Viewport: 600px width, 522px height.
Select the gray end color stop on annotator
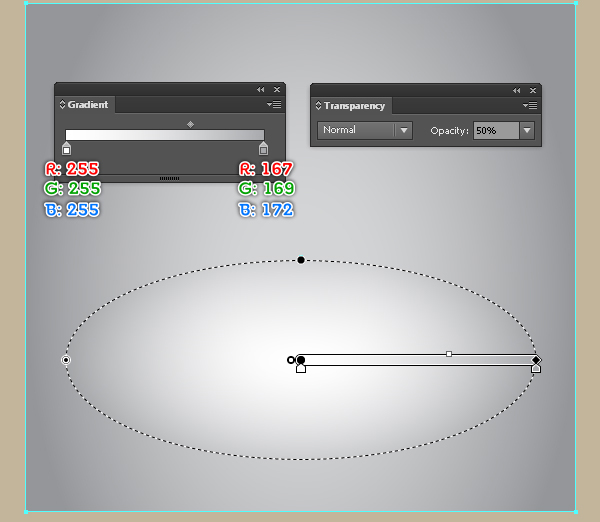(536, 369)
